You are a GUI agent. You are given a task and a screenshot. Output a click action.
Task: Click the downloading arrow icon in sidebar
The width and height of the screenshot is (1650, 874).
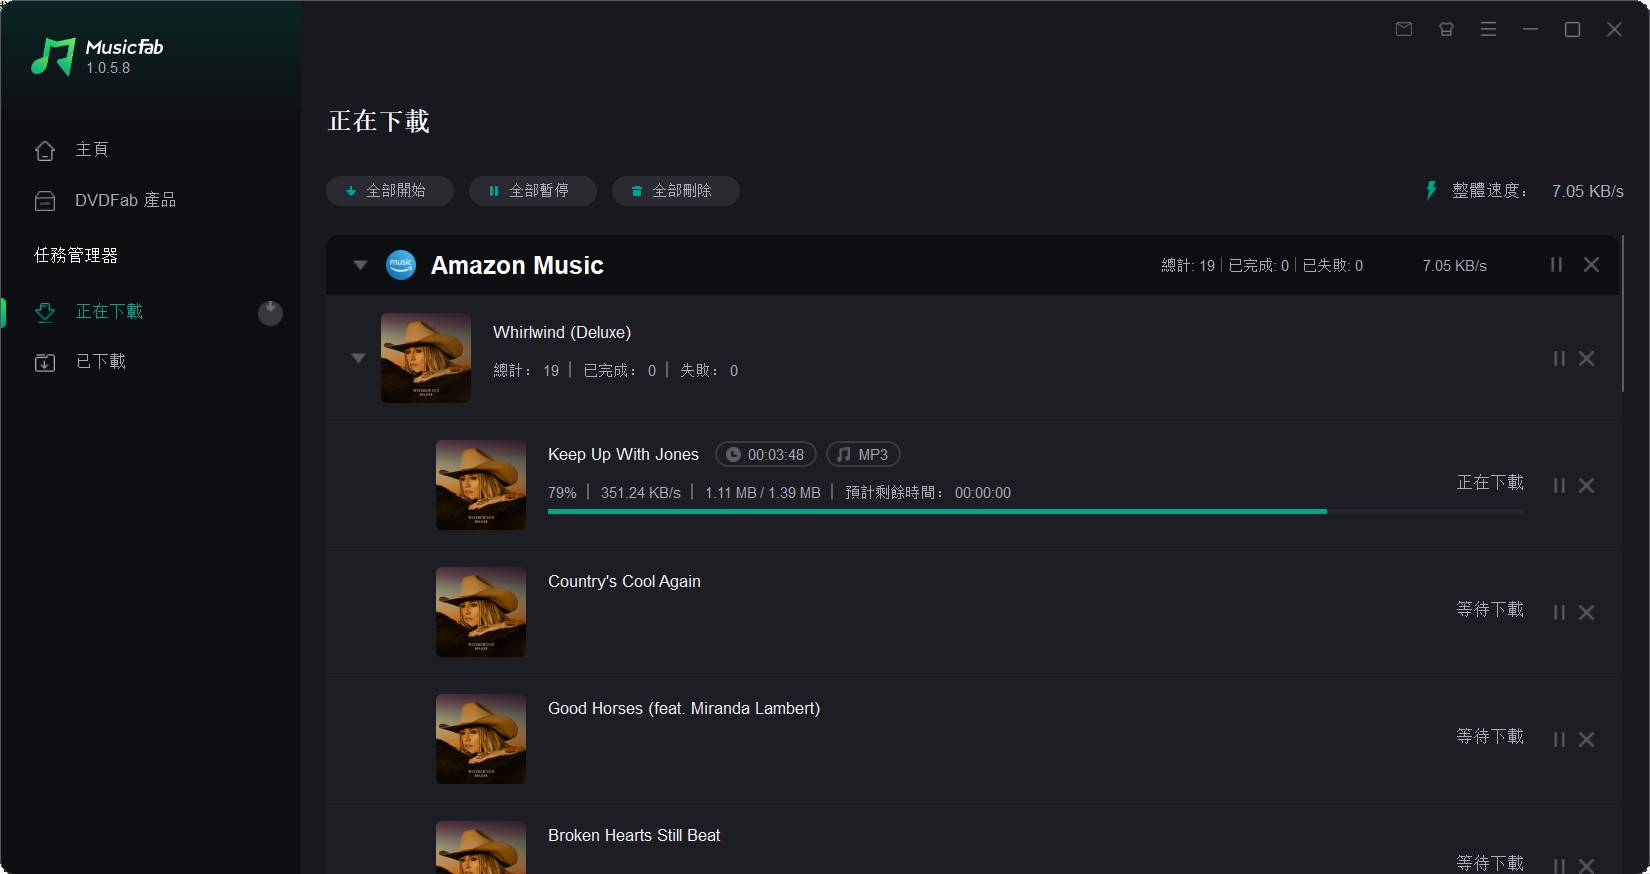coord(45,312)
